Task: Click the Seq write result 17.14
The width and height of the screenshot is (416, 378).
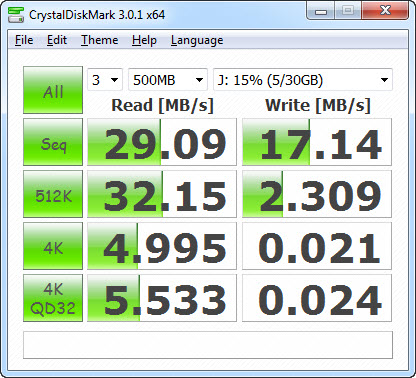Action: coord(317,142)
